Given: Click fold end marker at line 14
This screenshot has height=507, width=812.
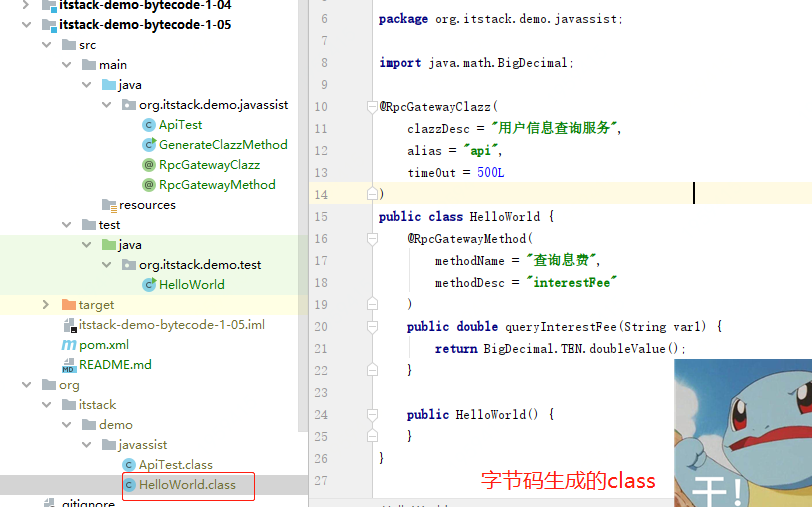Looking at the screenshot, I should tap(372, 194).
